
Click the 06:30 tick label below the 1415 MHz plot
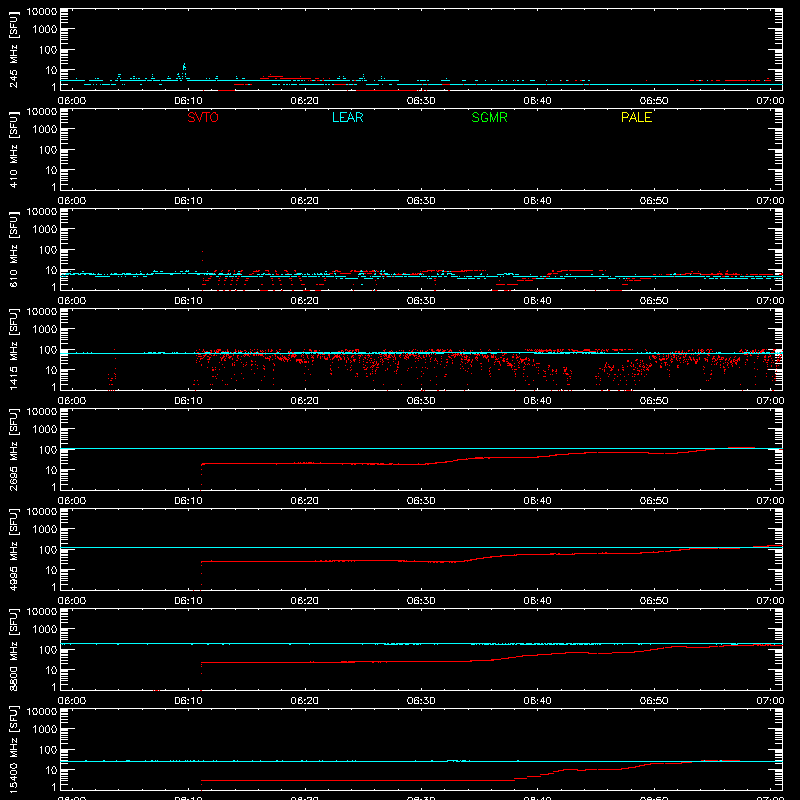(421, 401)
